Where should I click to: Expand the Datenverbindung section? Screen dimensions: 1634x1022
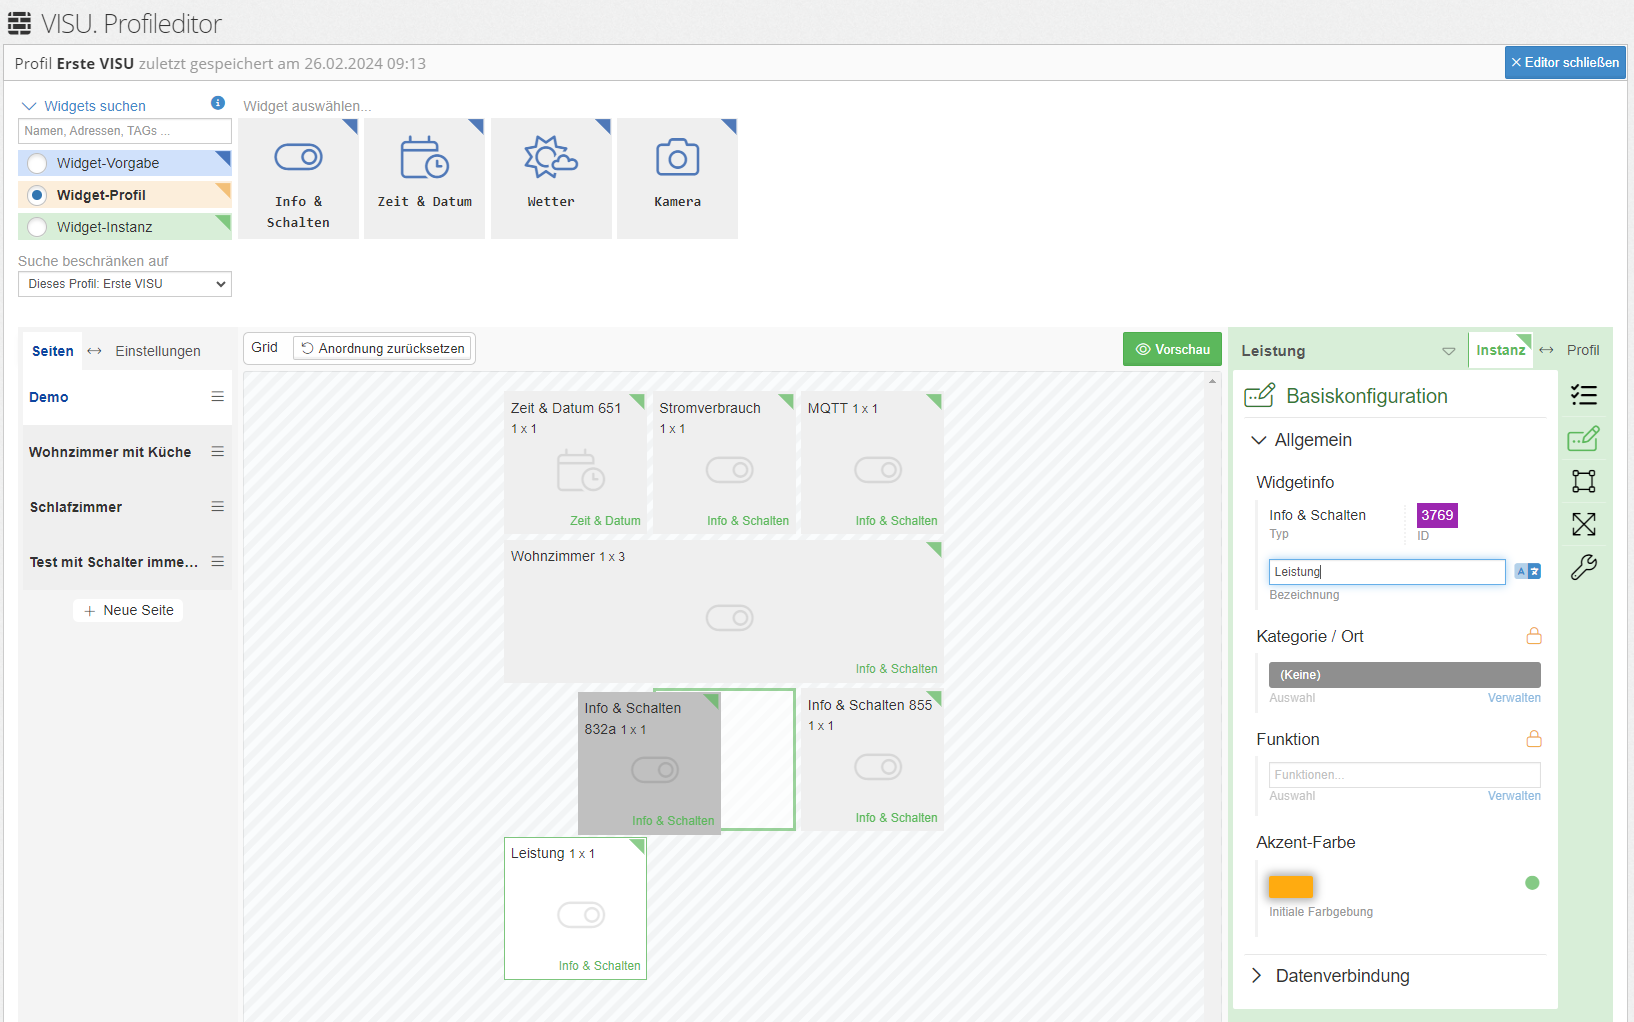tap(1331, 976)
